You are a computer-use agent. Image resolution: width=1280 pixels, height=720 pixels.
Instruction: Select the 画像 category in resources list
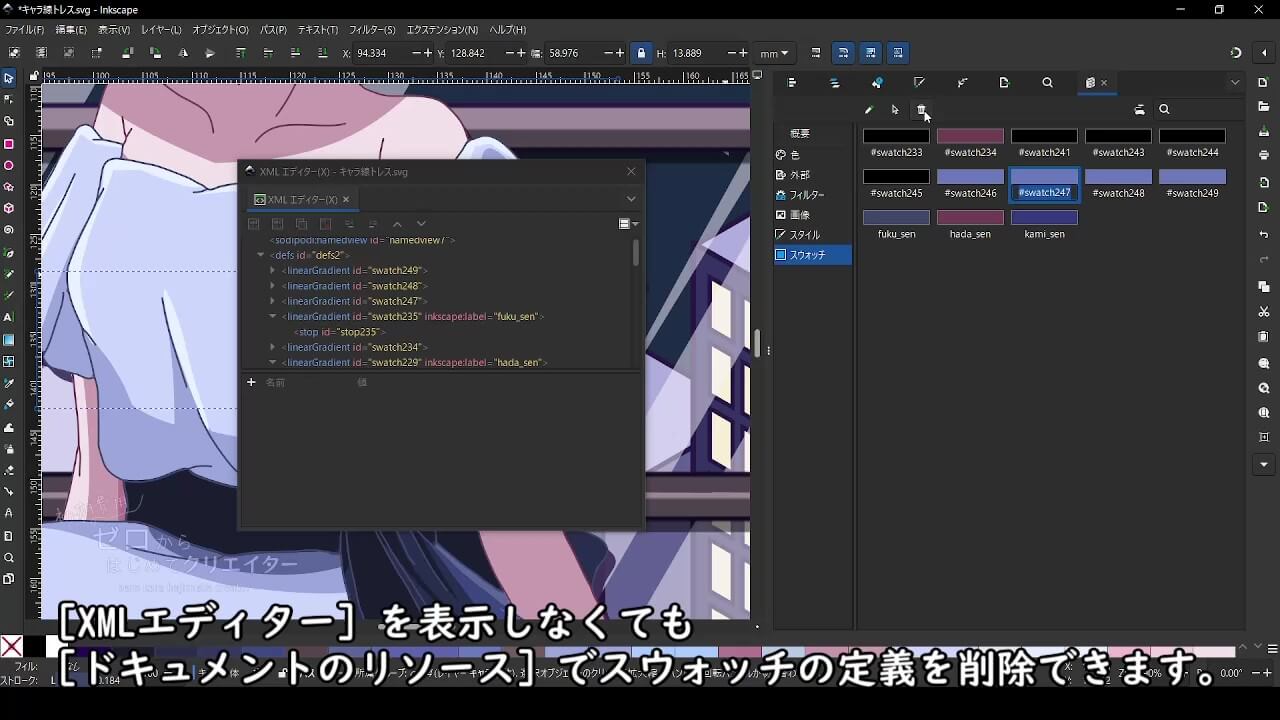(813, 215)
